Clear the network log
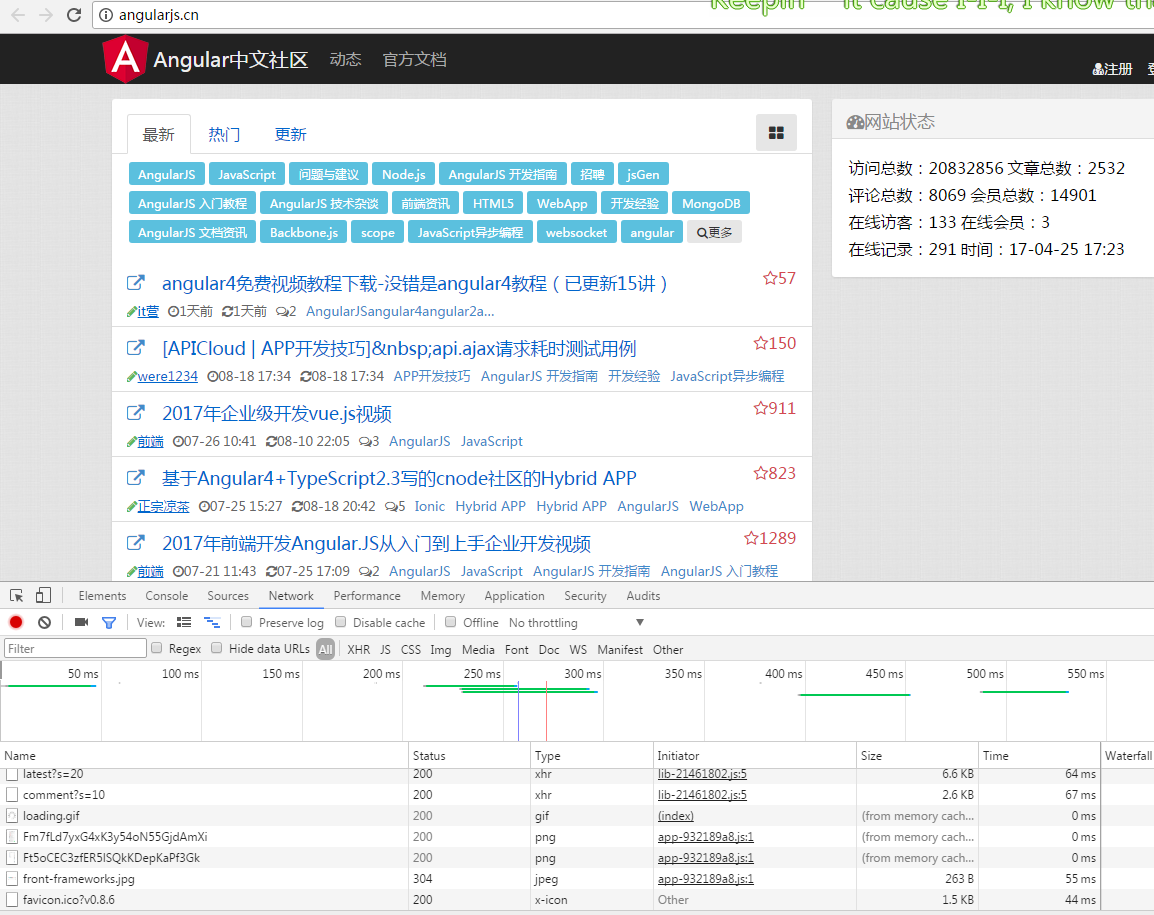This screenshot has height=915, width=1154. [44, 622]
